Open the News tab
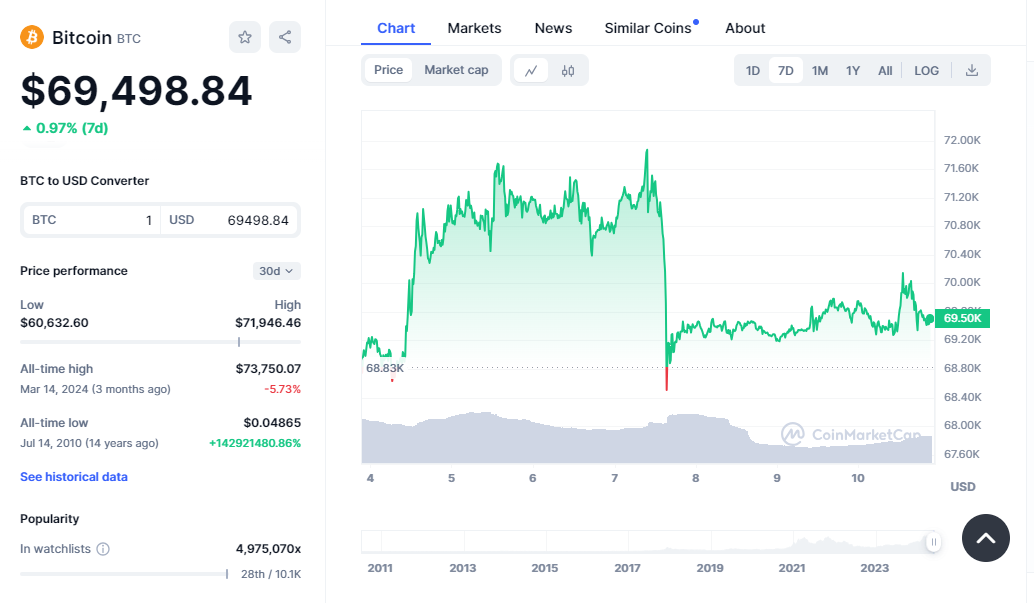 553,28
